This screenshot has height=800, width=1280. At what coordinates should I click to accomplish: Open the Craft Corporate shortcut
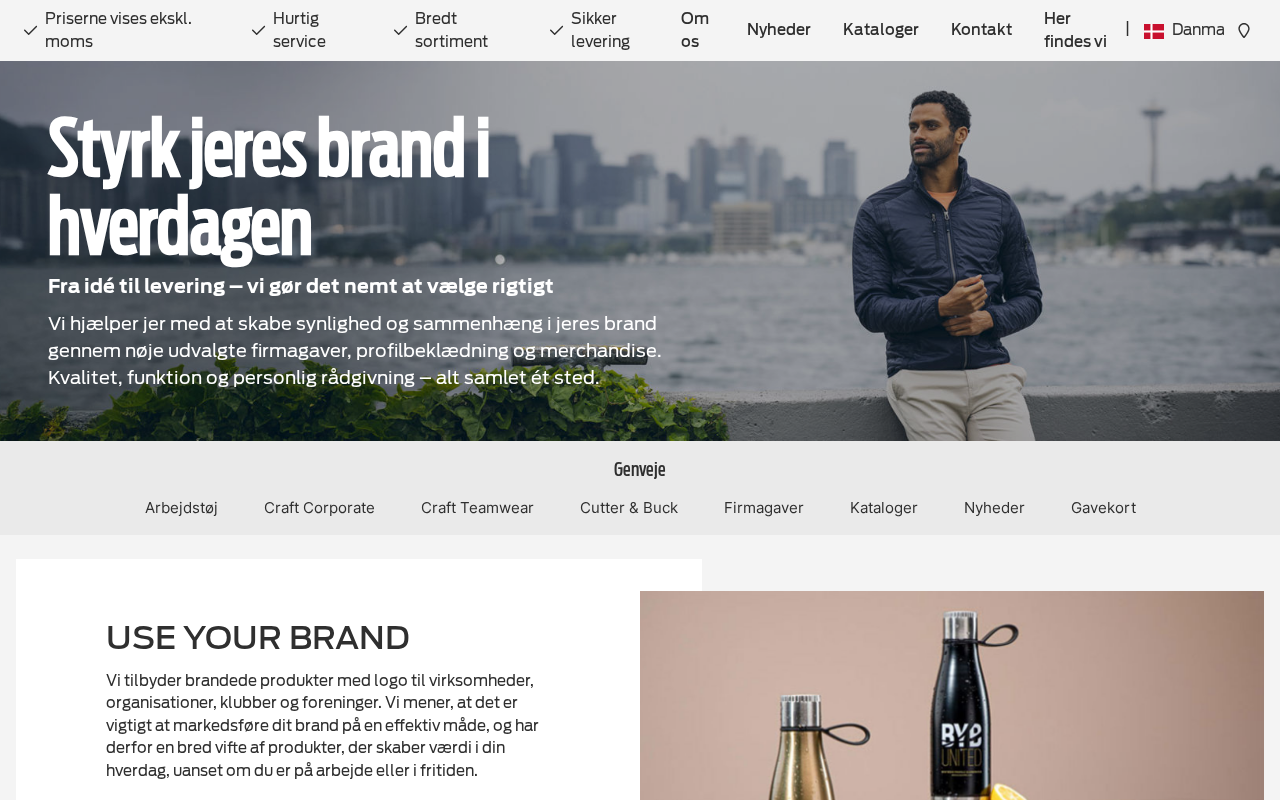(x=319, y=508)
